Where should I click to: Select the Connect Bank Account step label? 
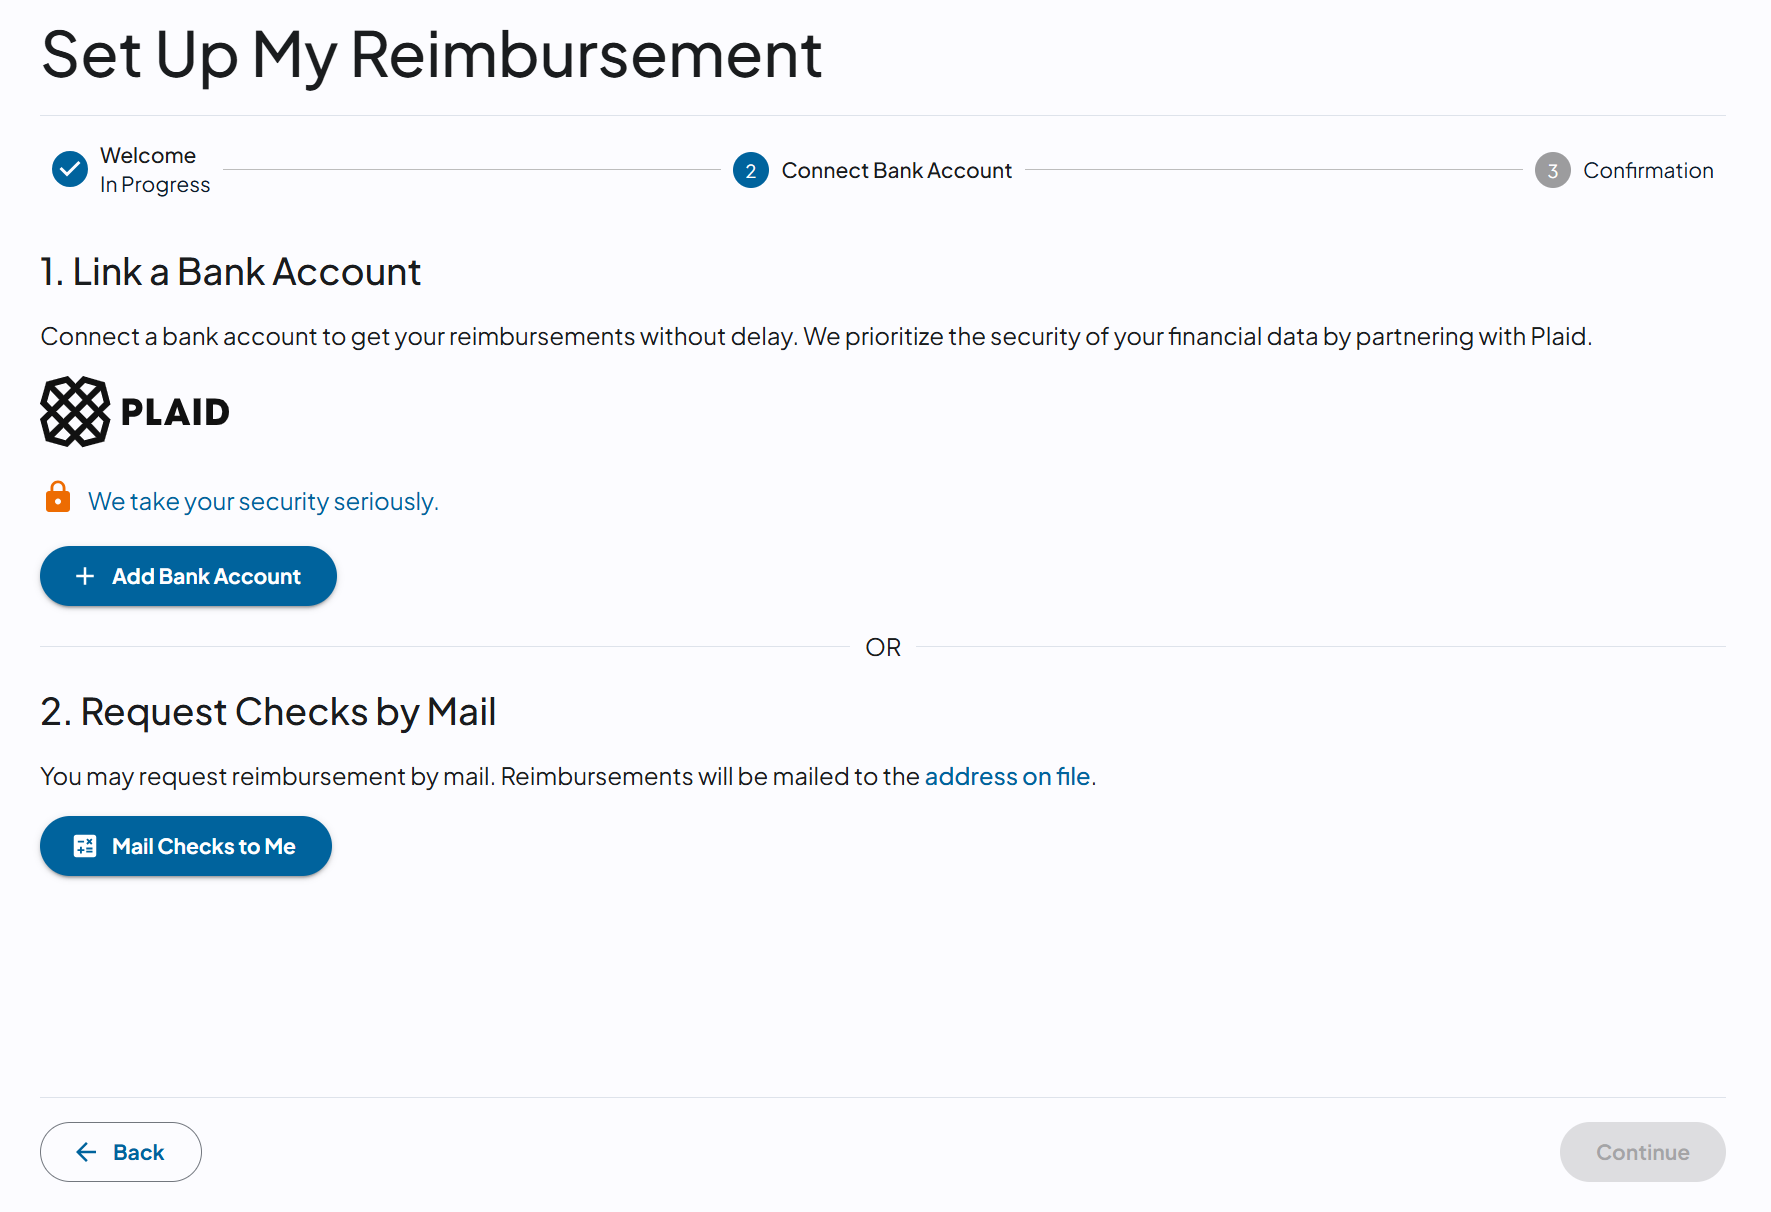click(897, 170)
